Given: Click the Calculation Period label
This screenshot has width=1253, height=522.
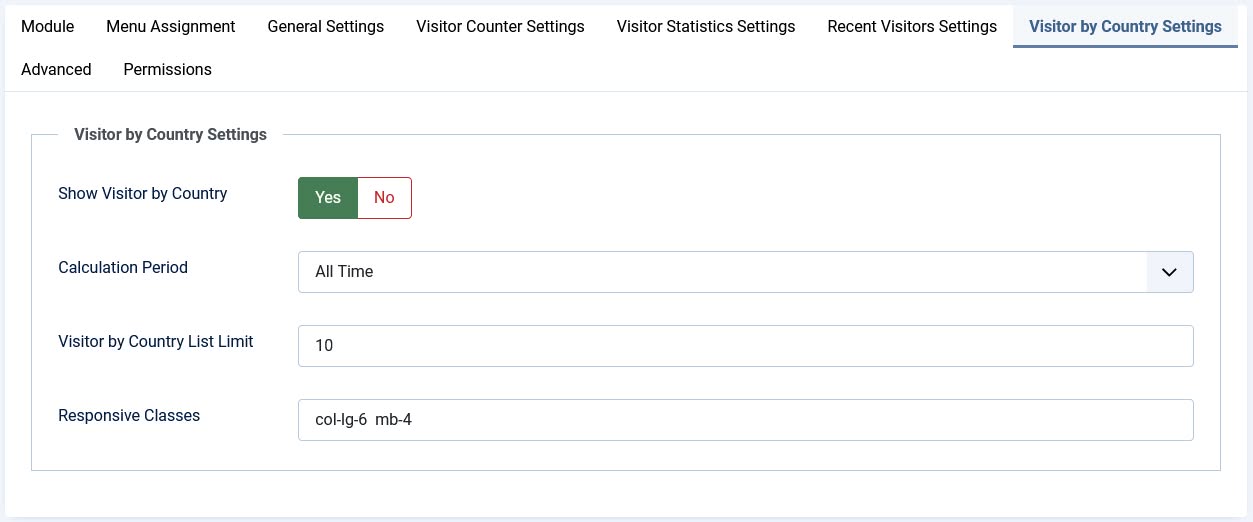Looking at the screenshot, I should tap(123, 267).
